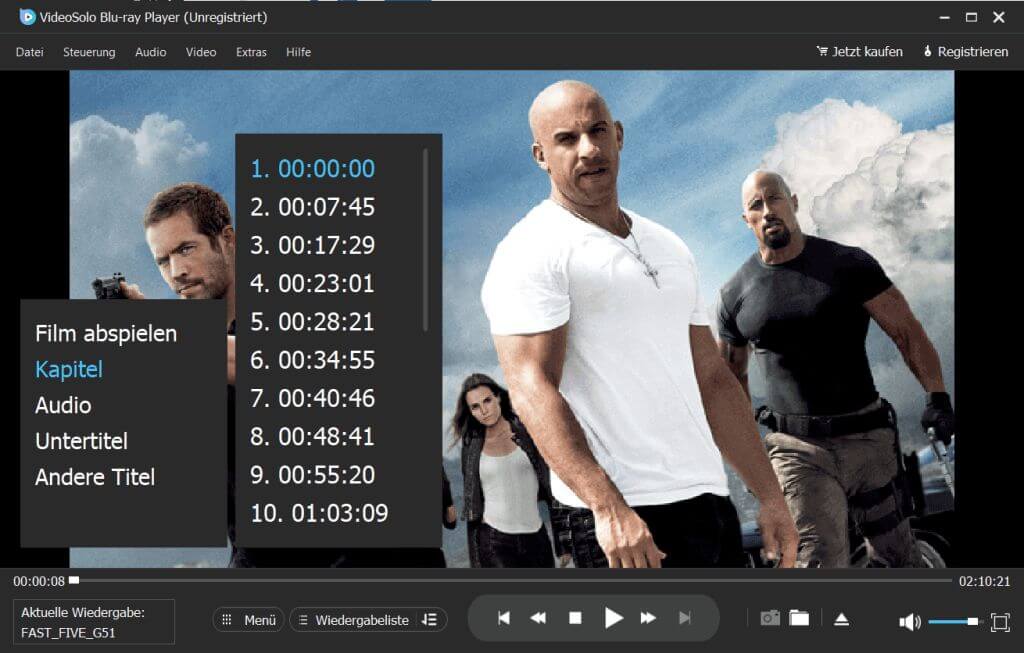Eject the disc using the eject icon

(843, 619)
